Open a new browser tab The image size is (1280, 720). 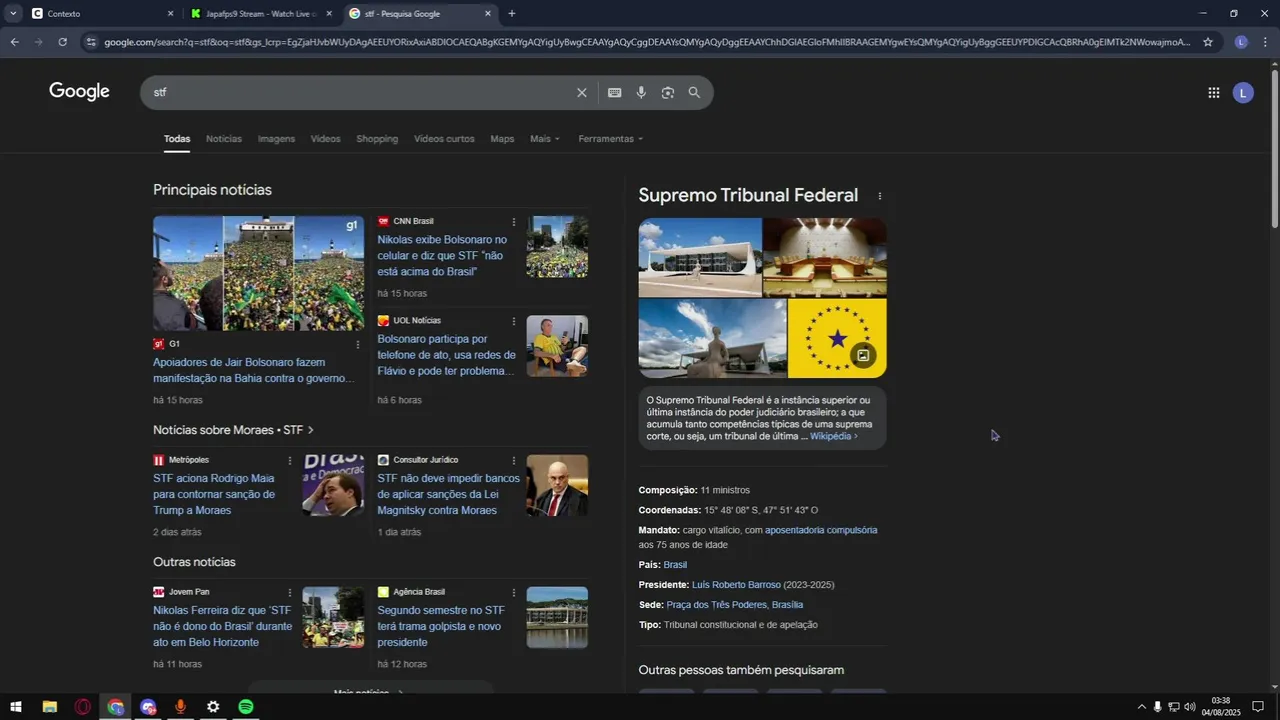pyautogui.click(x=512, y=14)
